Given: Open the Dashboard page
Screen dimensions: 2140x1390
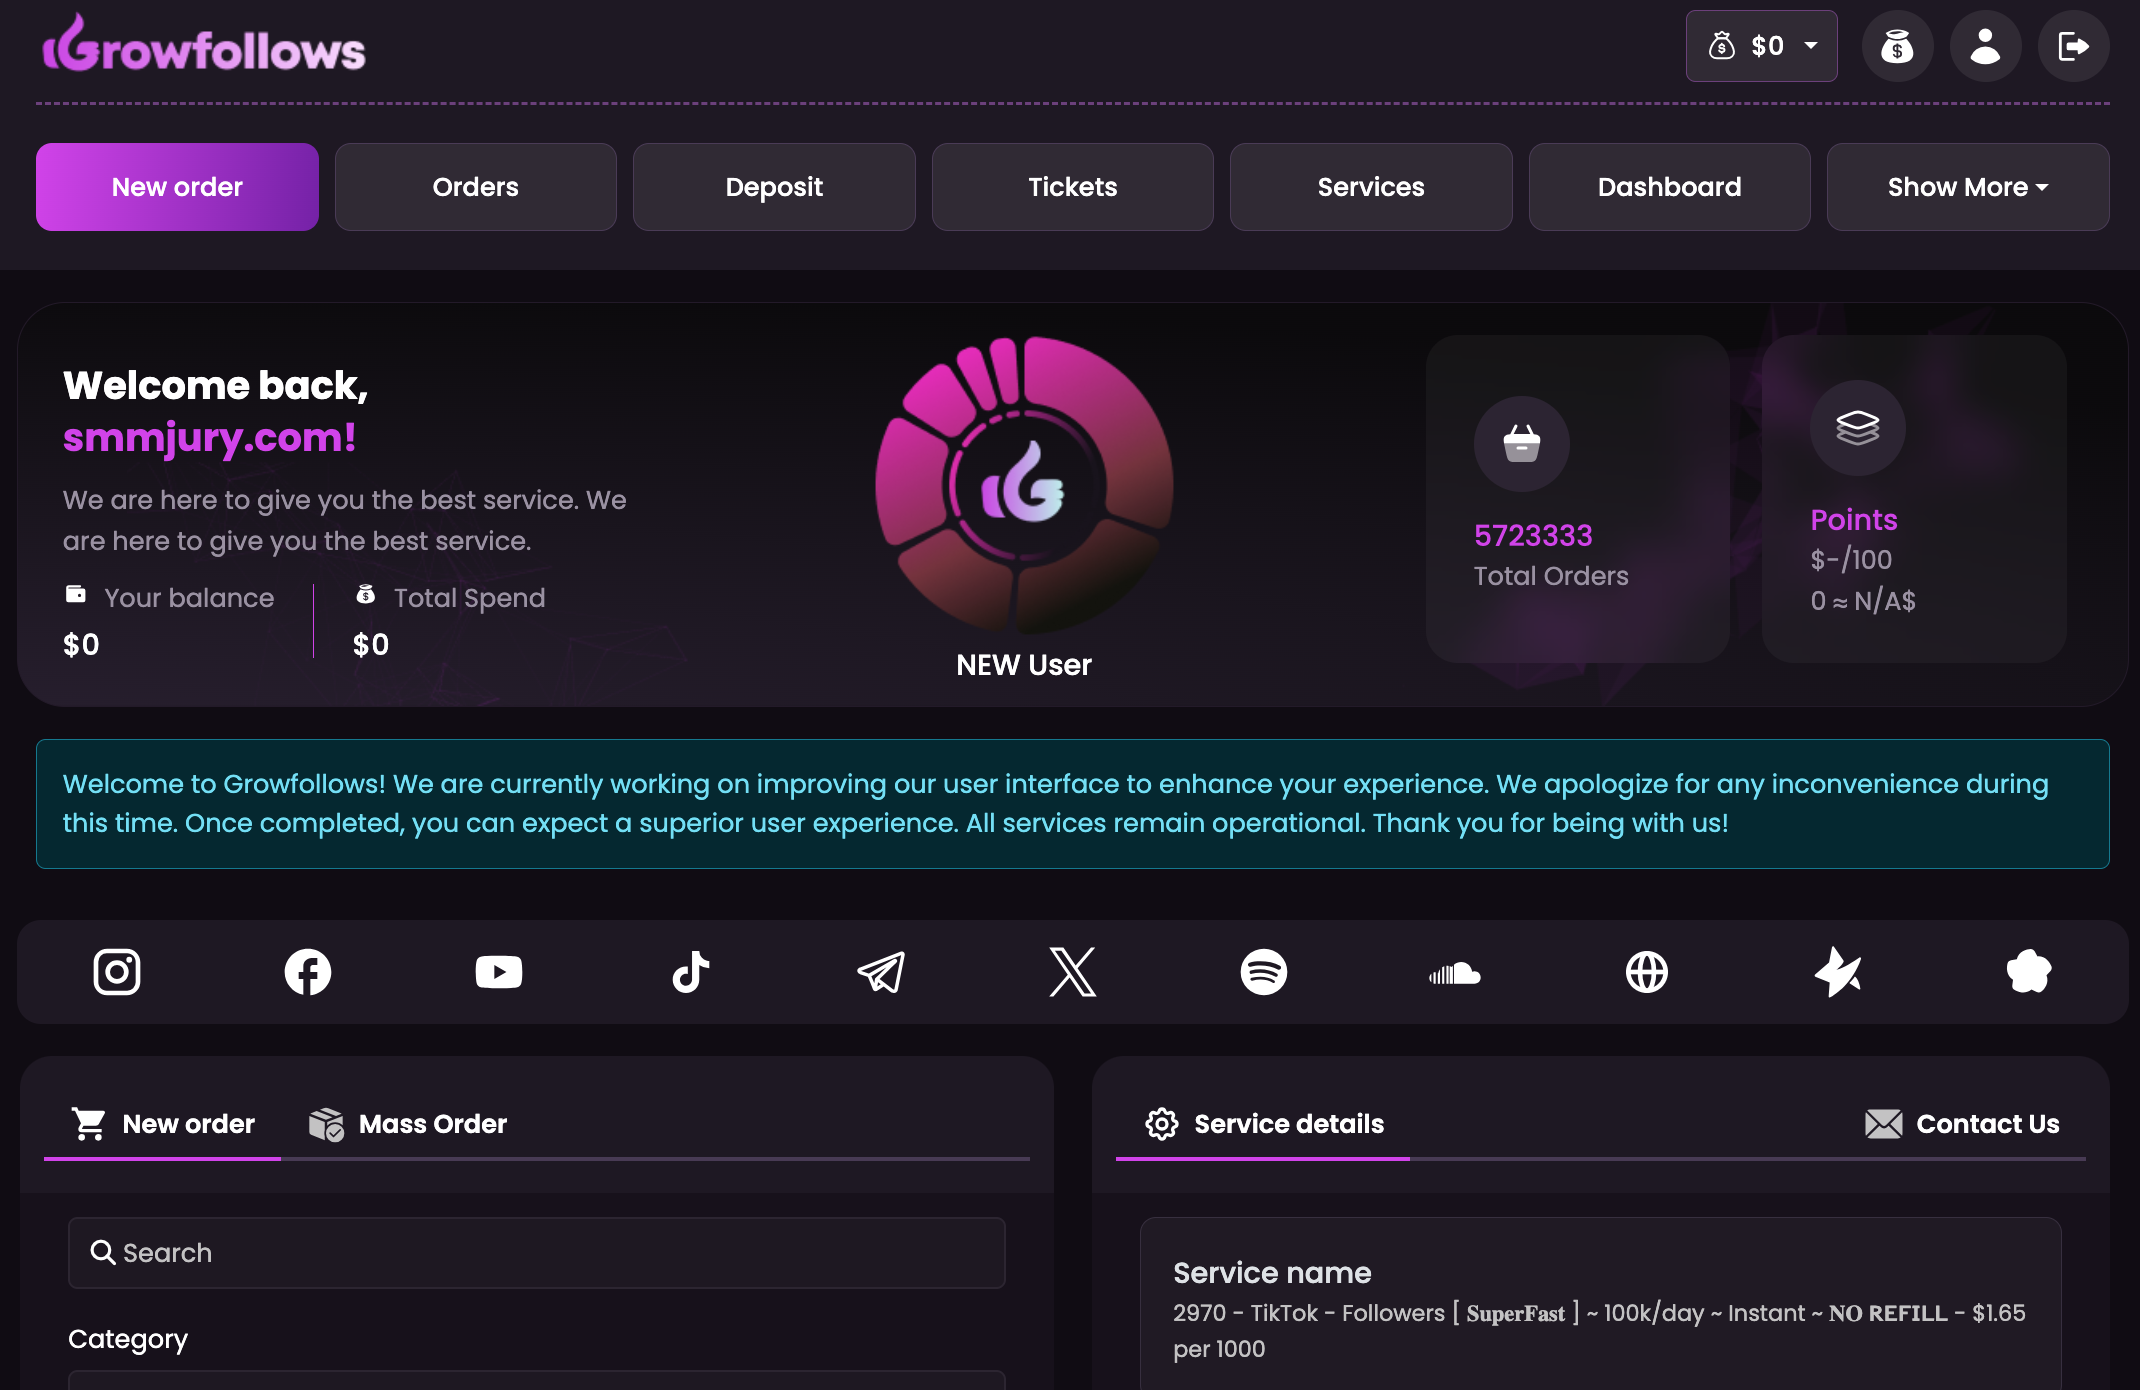Looking at the screenshot, I should [1670, 187].
